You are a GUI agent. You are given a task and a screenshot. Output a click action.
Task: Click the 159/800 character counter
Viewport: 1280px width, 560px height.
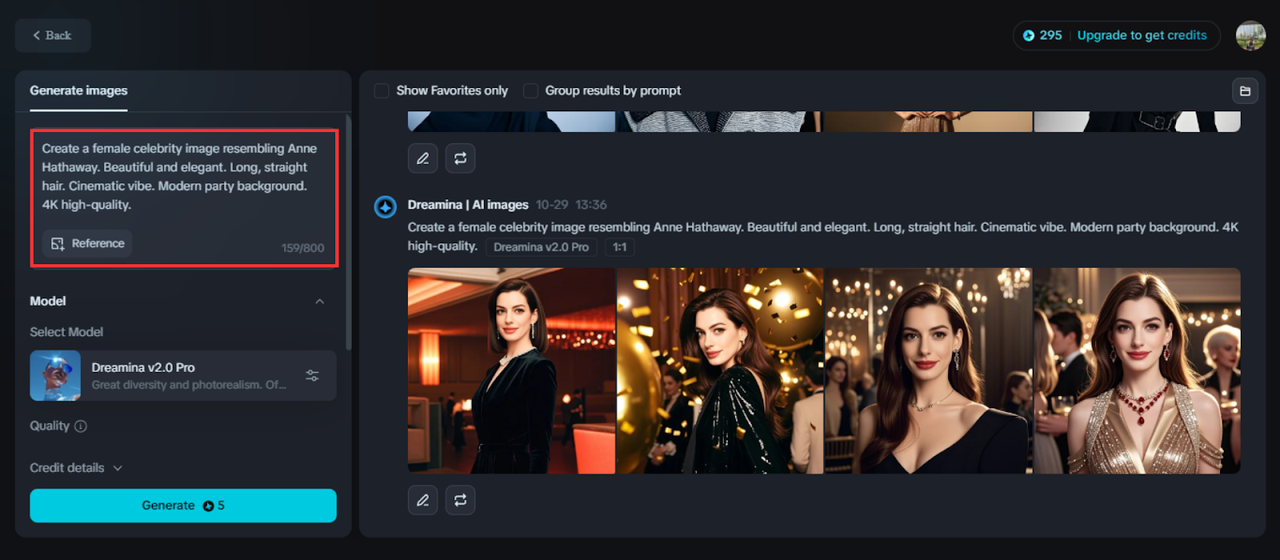coord(303,248)
